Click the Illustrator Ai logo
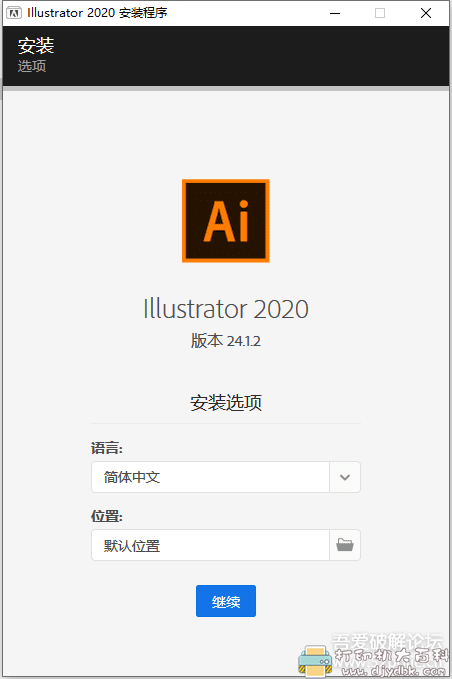The width and height of the screenshot is (452, 679). click(x=226, y=220)
